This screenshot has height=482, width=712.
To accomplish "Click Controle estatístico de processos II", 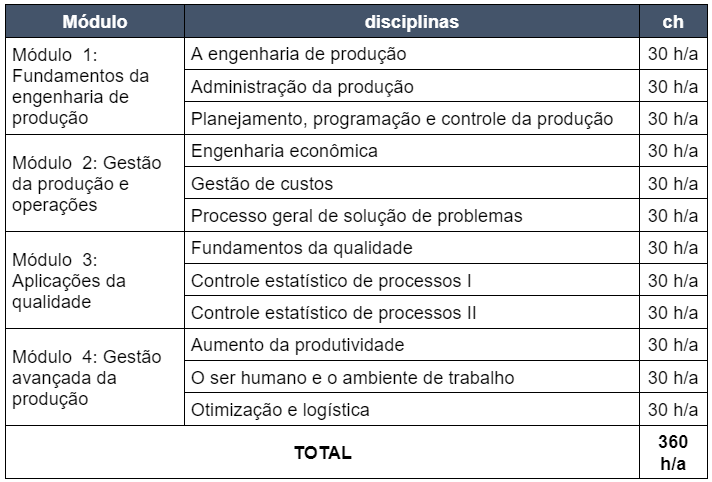I will click(412, 313).
